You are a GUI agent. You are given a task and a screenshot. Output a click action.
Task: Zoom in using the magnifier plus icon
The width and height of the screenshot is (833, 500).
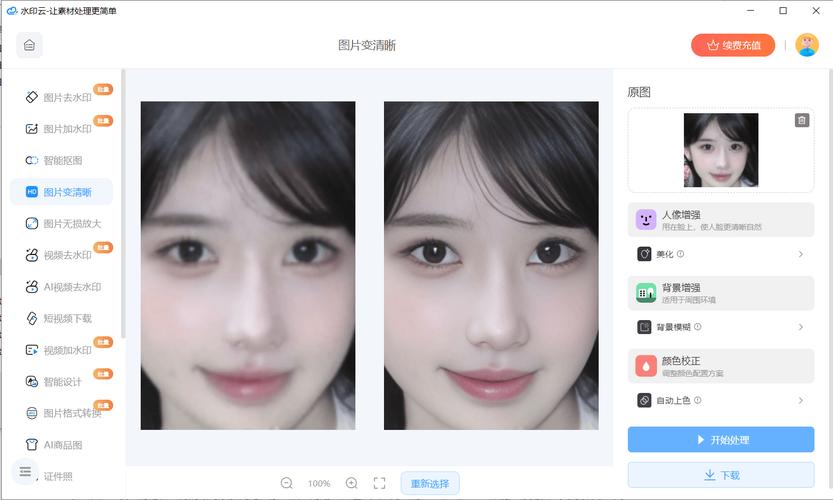click(x=352, y=483)
